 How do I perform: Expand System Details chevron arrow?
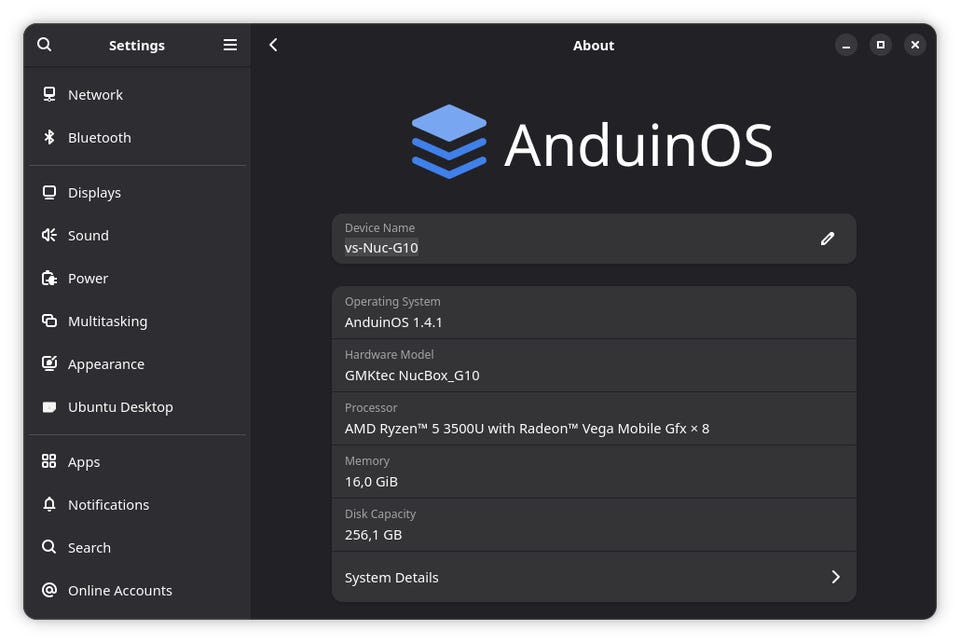pos(836,577)
